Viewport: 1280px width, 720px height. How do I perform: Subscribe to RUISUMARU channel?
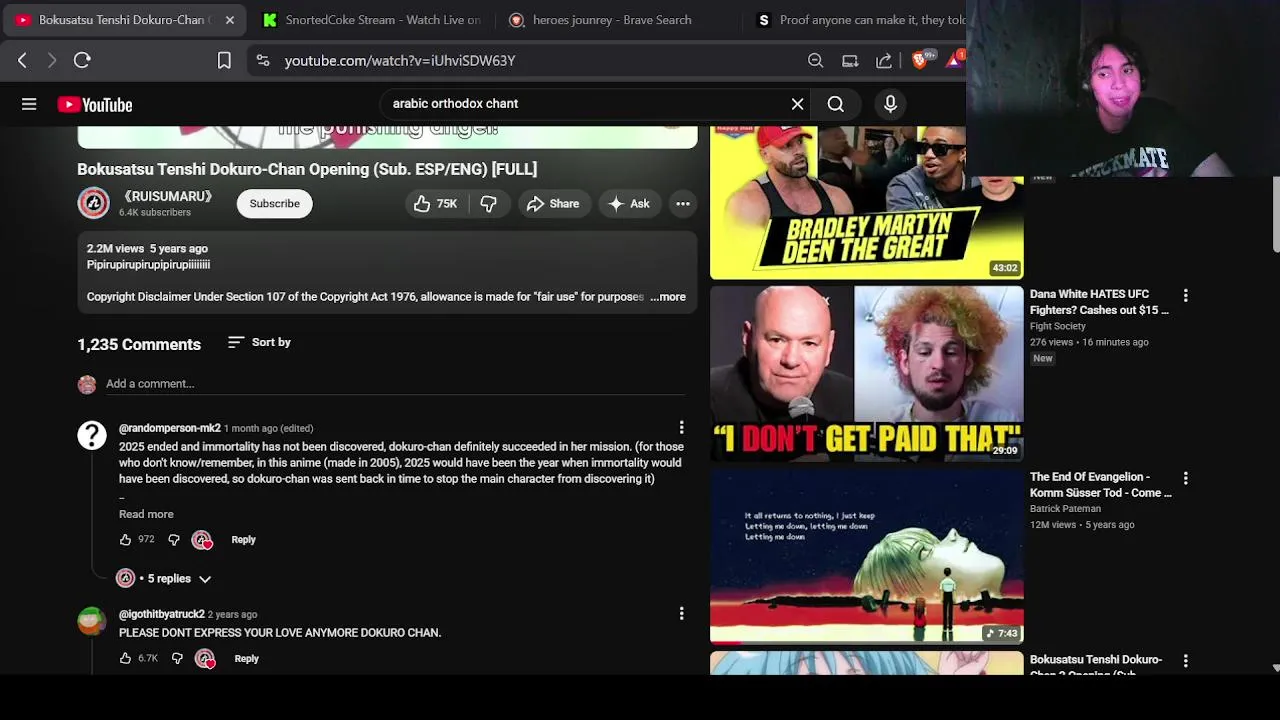click(x=274, y=203)
